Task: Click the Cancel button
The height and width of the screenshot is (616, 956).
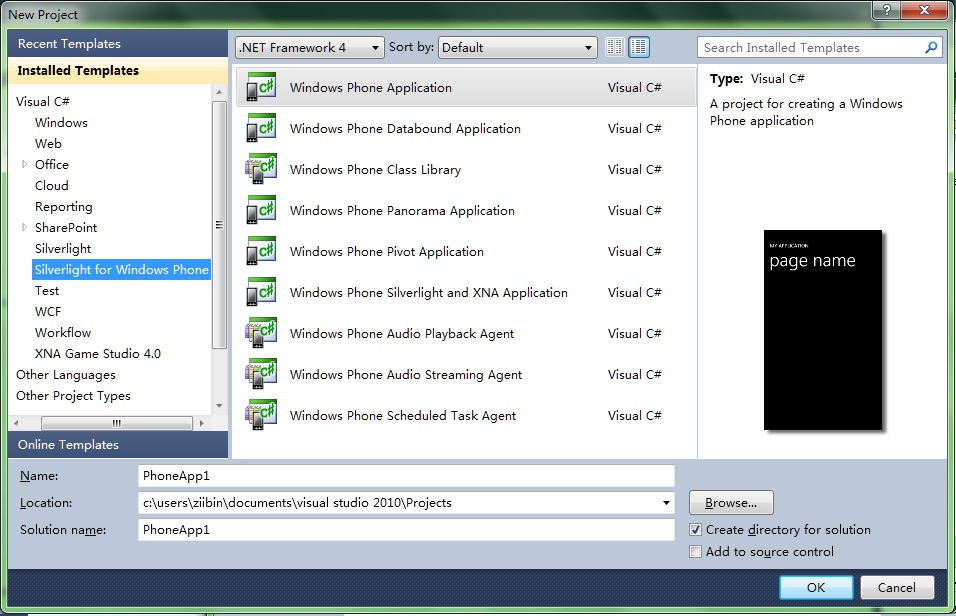Action: (x=896, y=587)
